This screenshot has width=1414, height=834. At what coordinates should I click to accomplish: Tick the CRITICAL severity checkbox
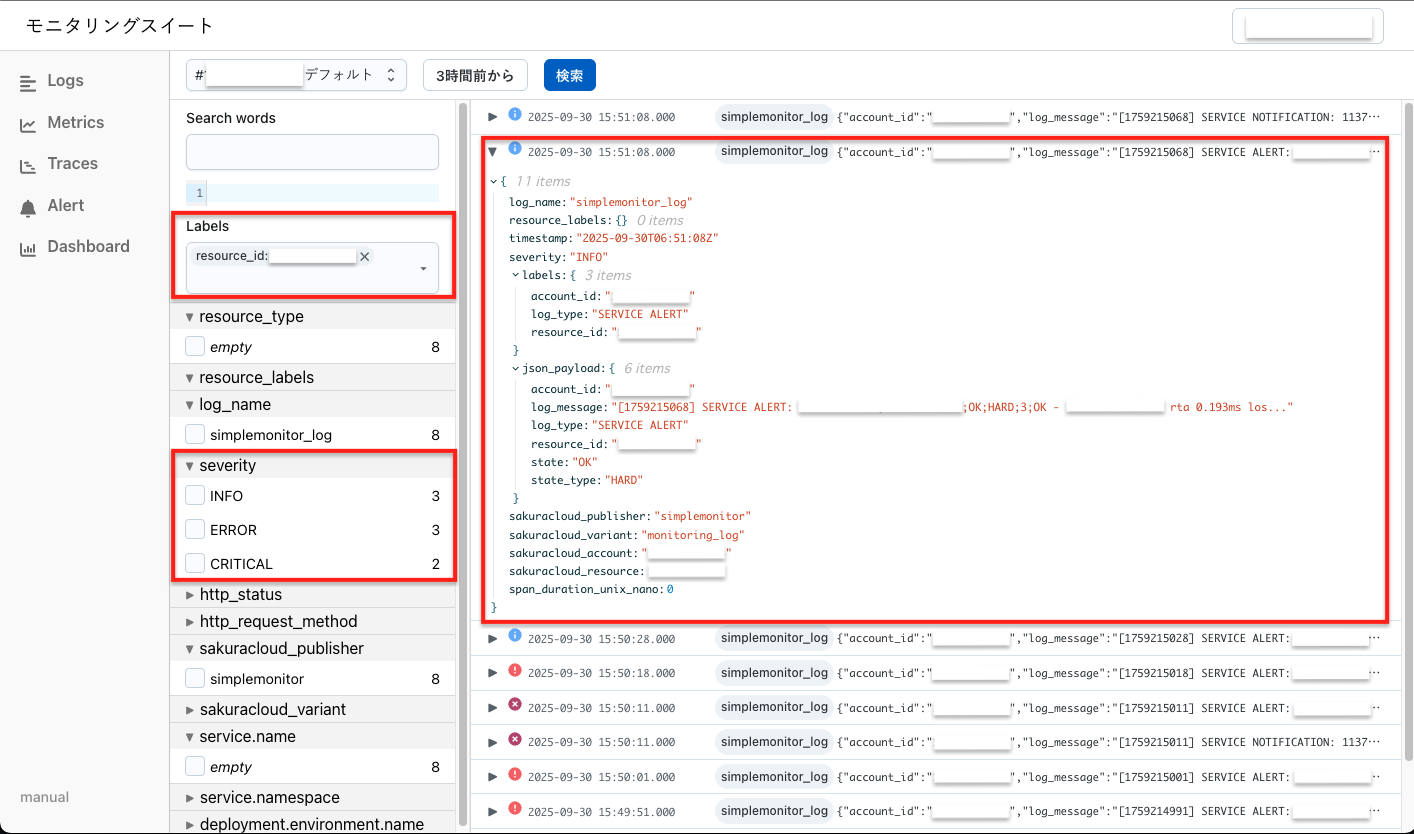click(195, 564)
